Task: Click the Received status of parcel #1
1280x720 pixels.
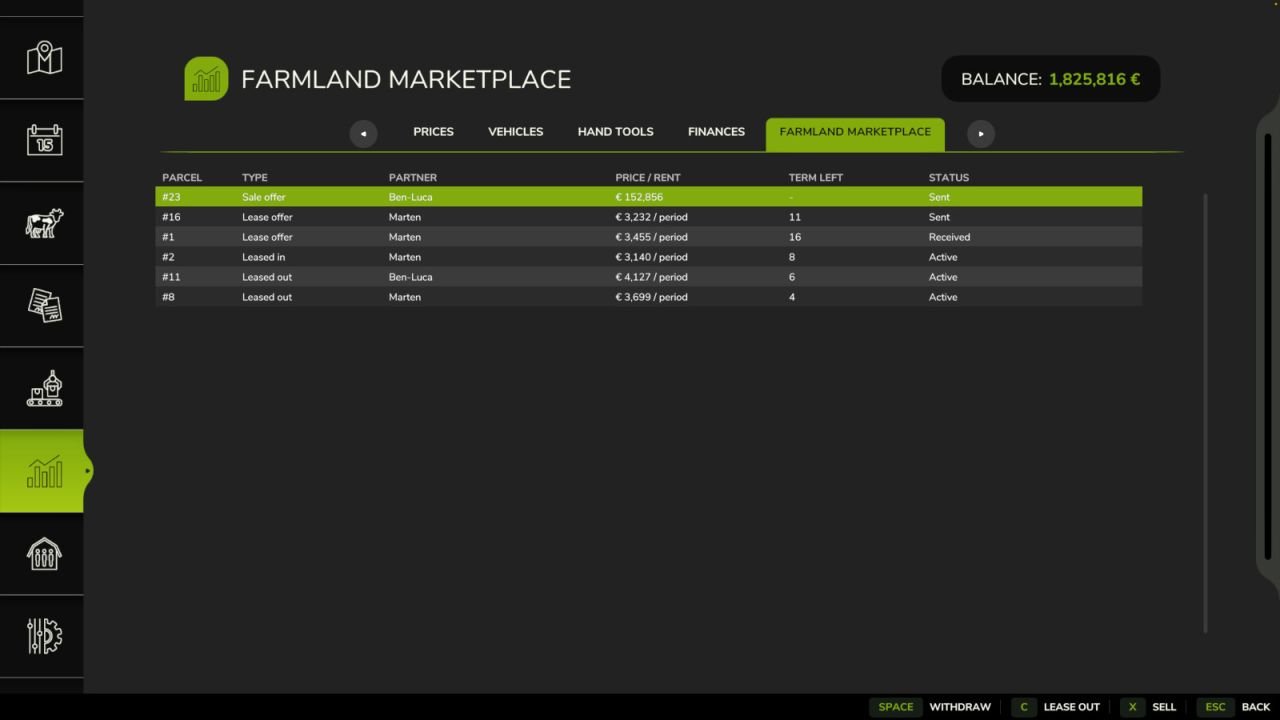Action: [949, 237]
